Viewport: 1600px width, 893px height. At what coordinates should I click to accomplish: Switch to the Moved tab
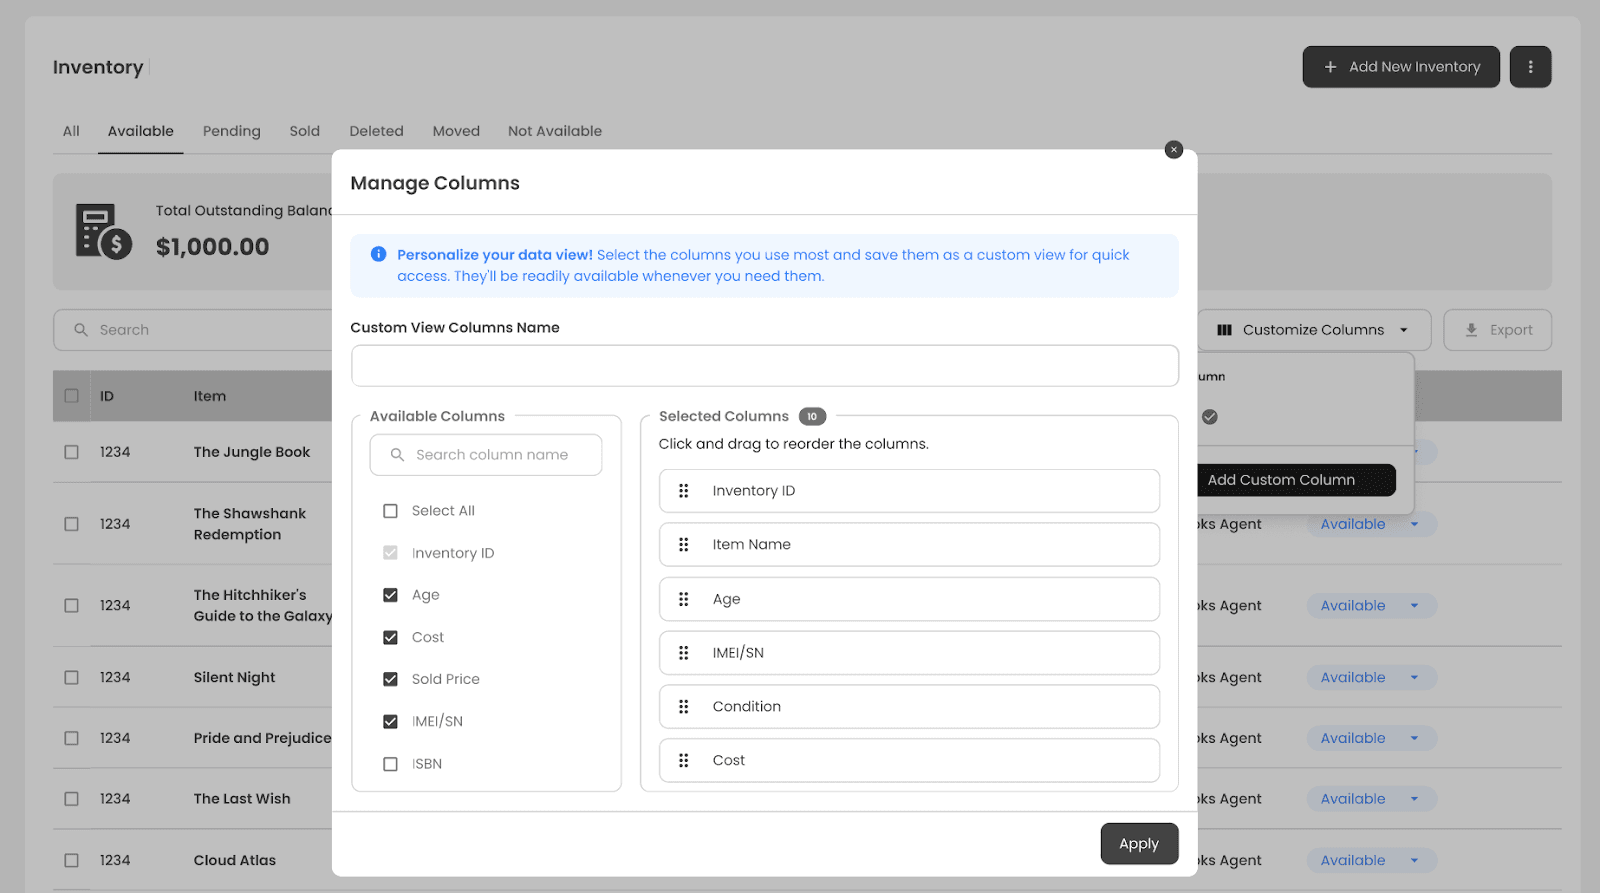click(456, 131)
